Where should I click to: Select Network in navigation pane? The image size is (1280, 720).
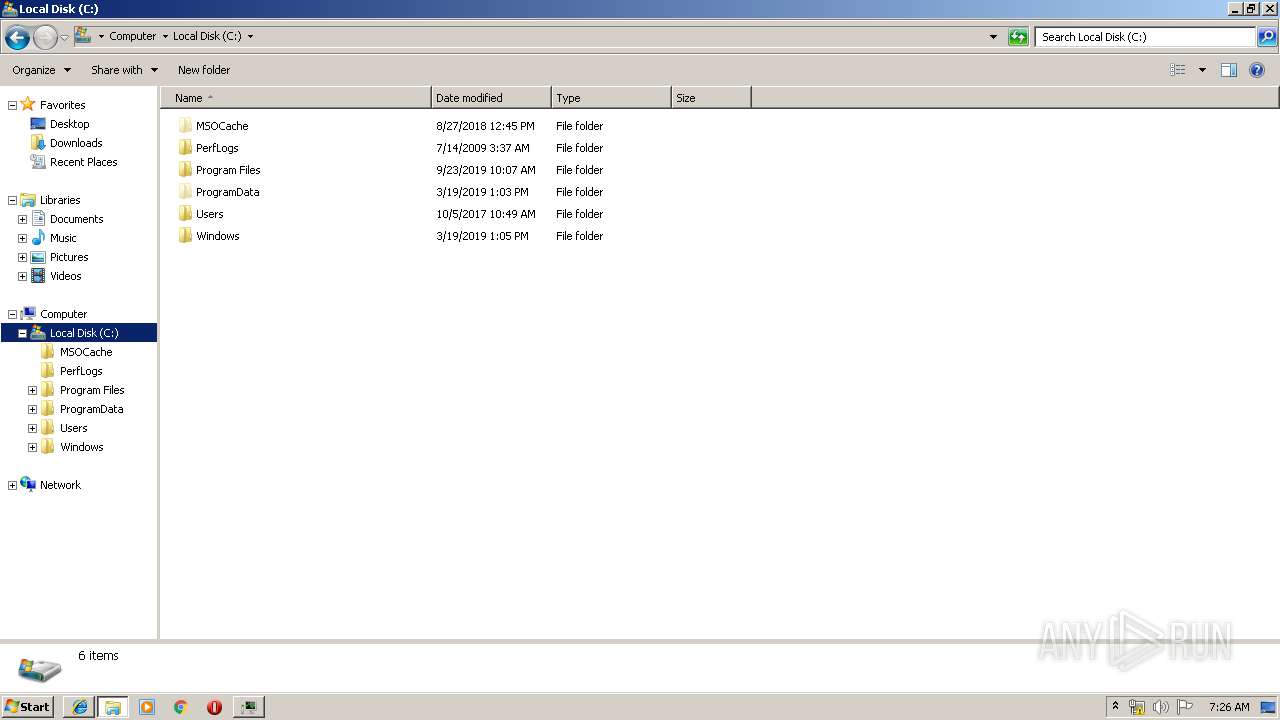[x=60, y=485]
